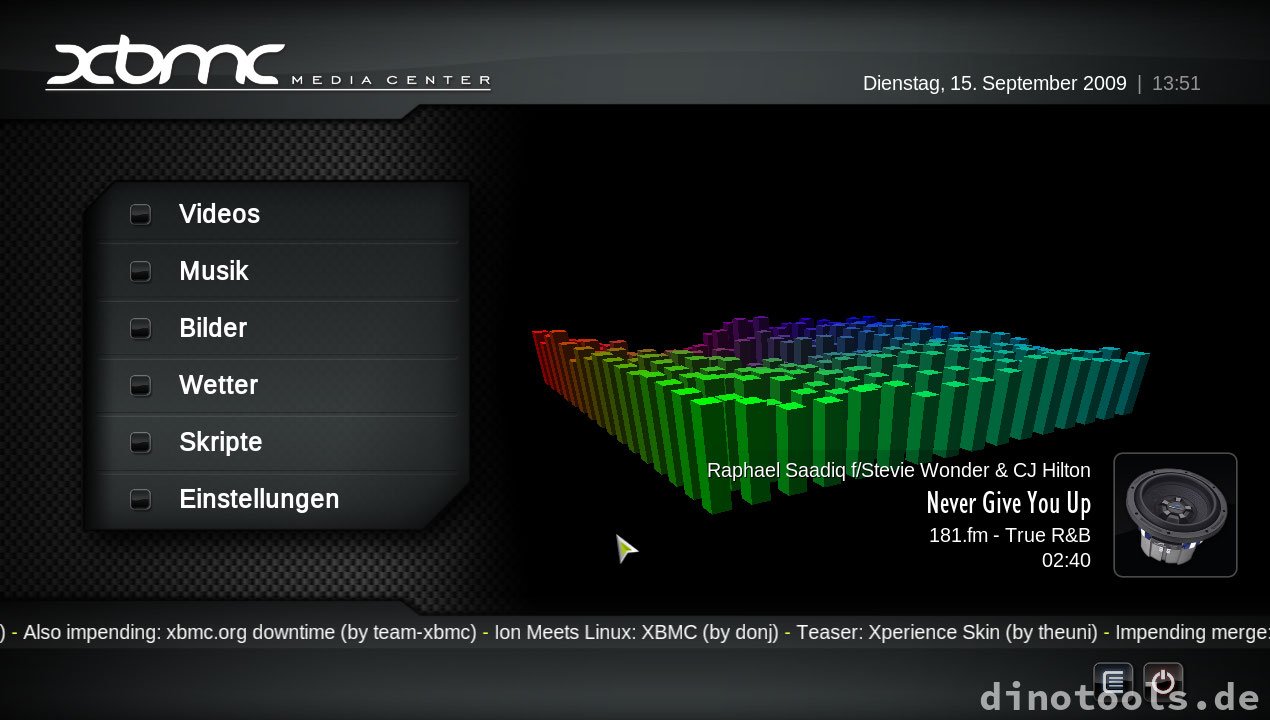
Task: Click RSS item Teaser: Xperience Skin
Action: [x=946, y=632]
